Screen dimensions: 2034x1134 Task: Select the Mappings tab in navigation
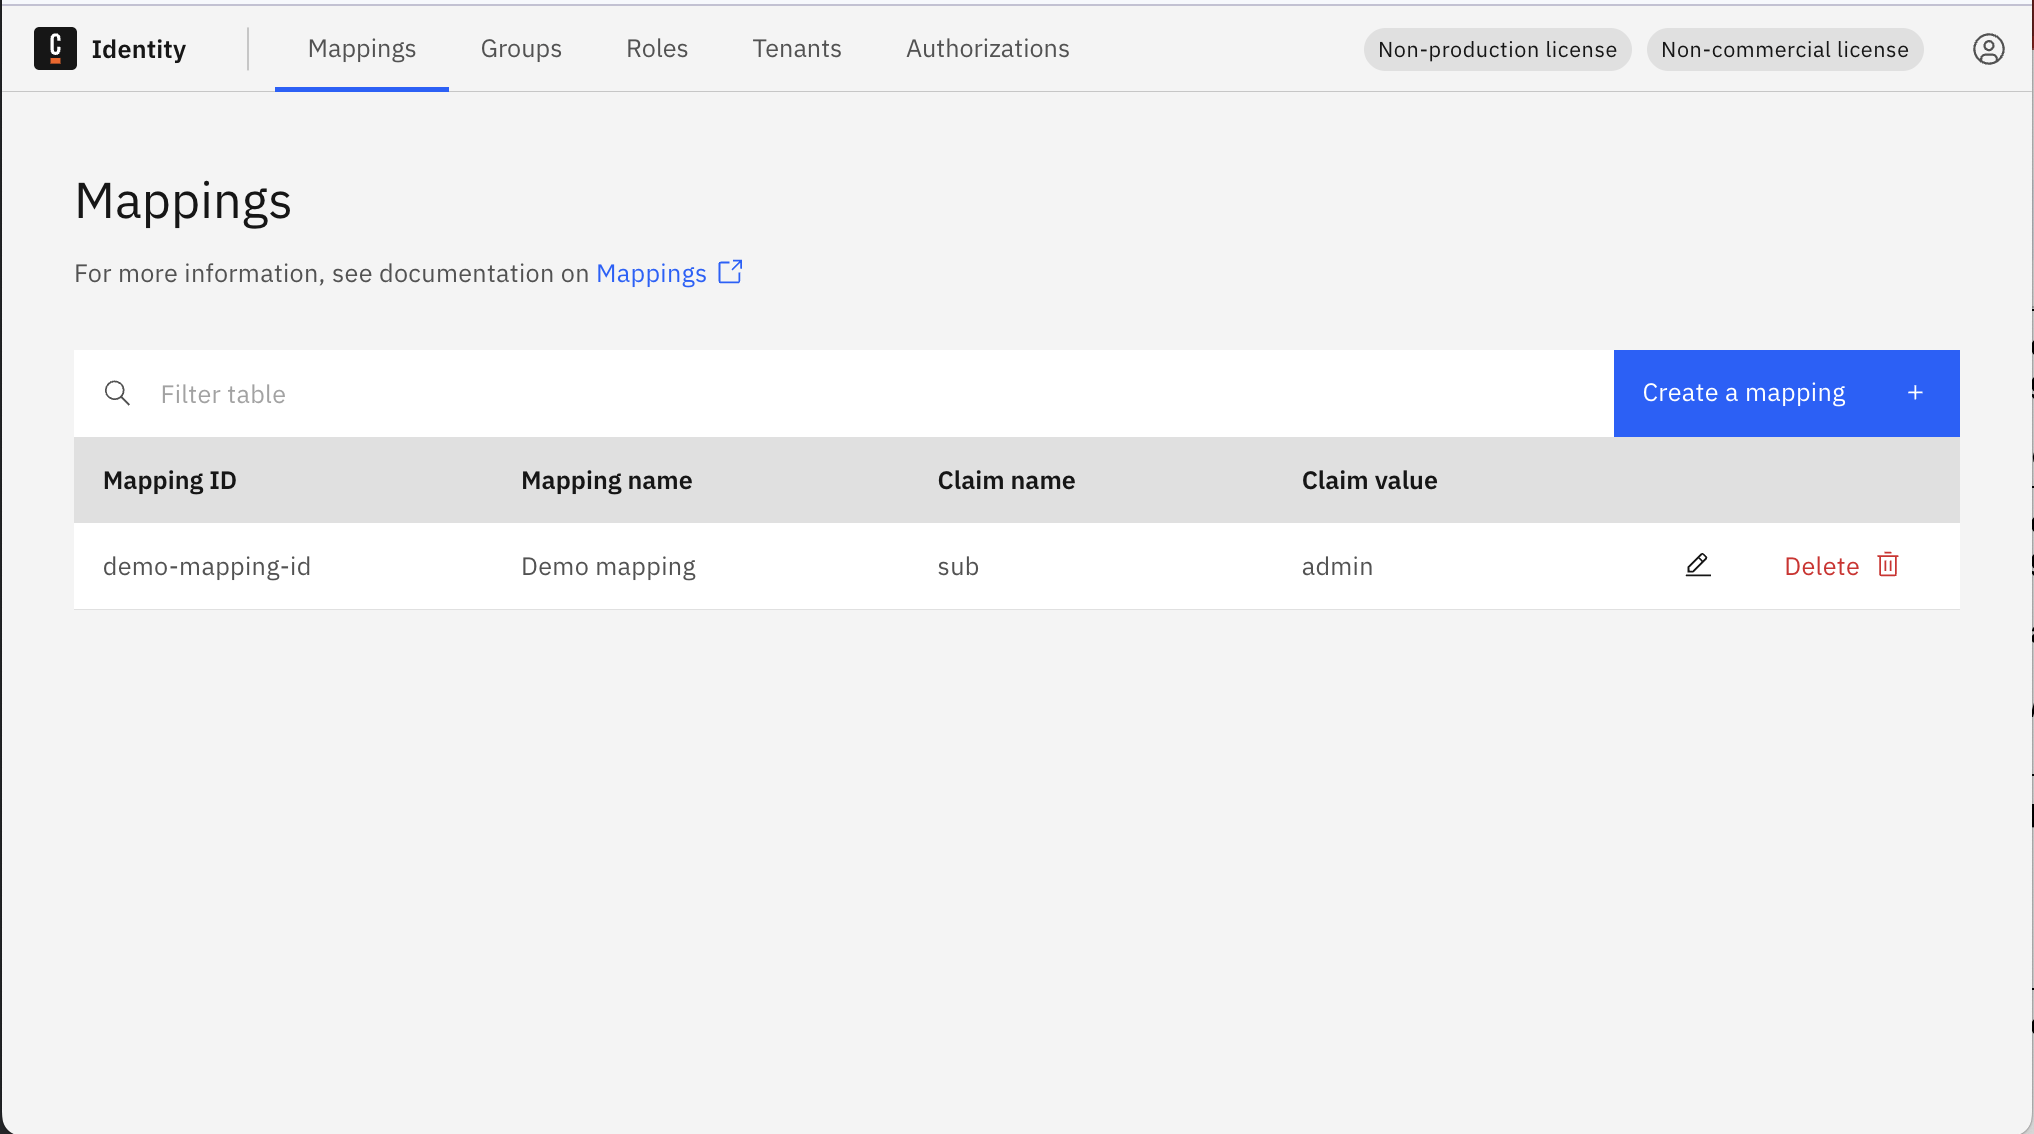click(x=362, y=49)
